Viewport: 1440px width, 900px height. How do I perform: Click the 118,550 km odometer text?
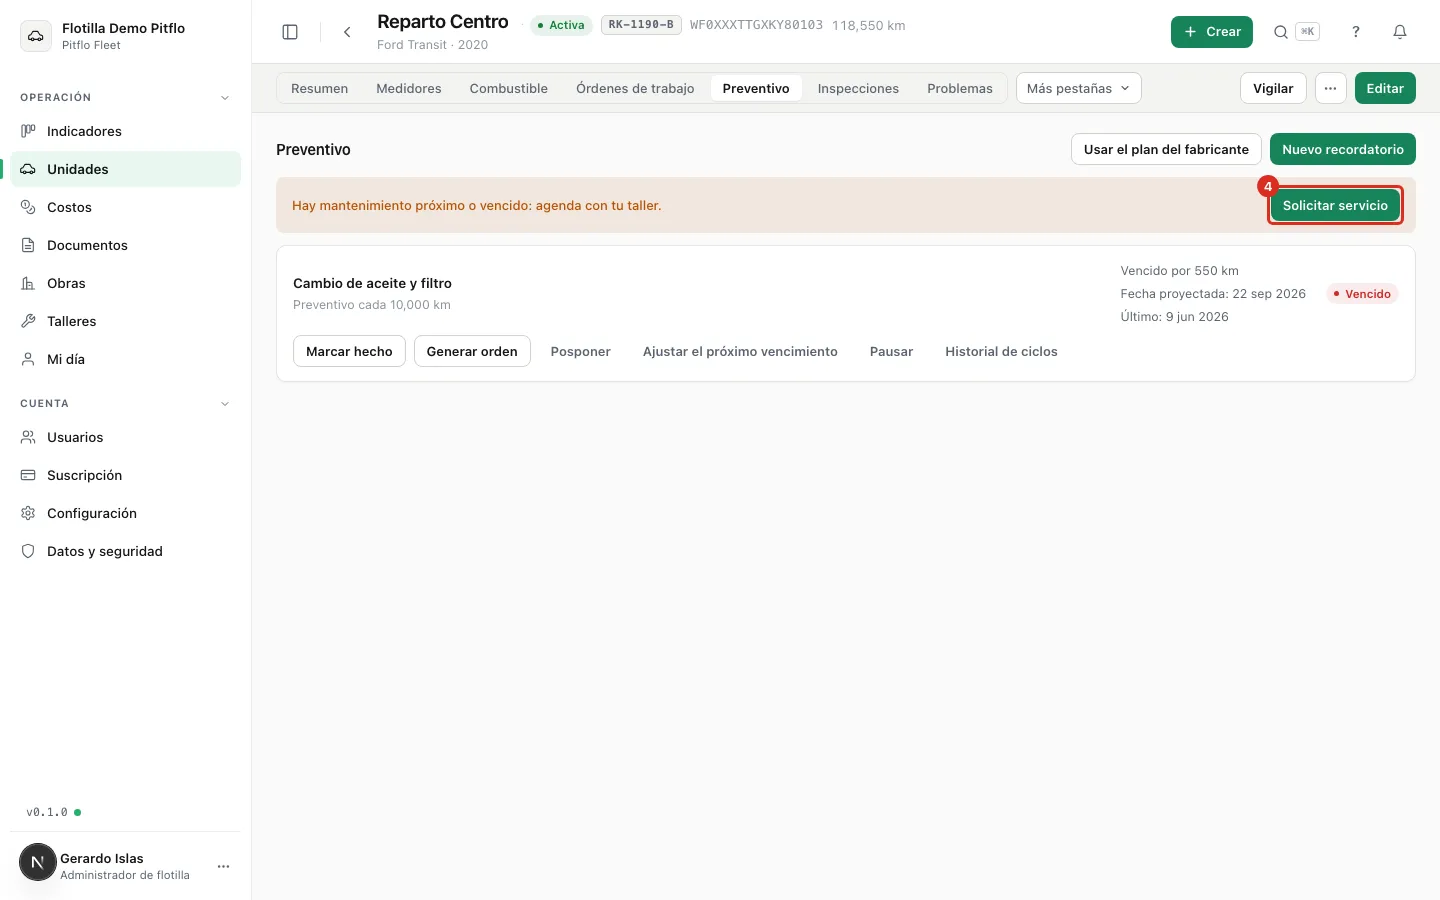click(868, 25)
